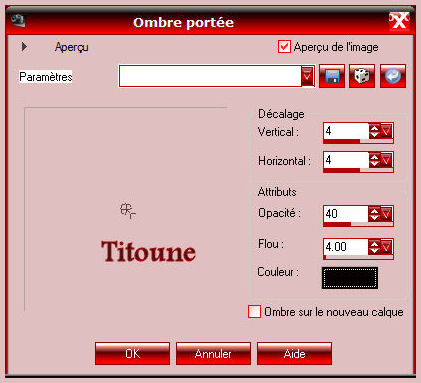Click the Flou value field showing 4.00
Screen dimensions: 421x383
pos(346,247)
